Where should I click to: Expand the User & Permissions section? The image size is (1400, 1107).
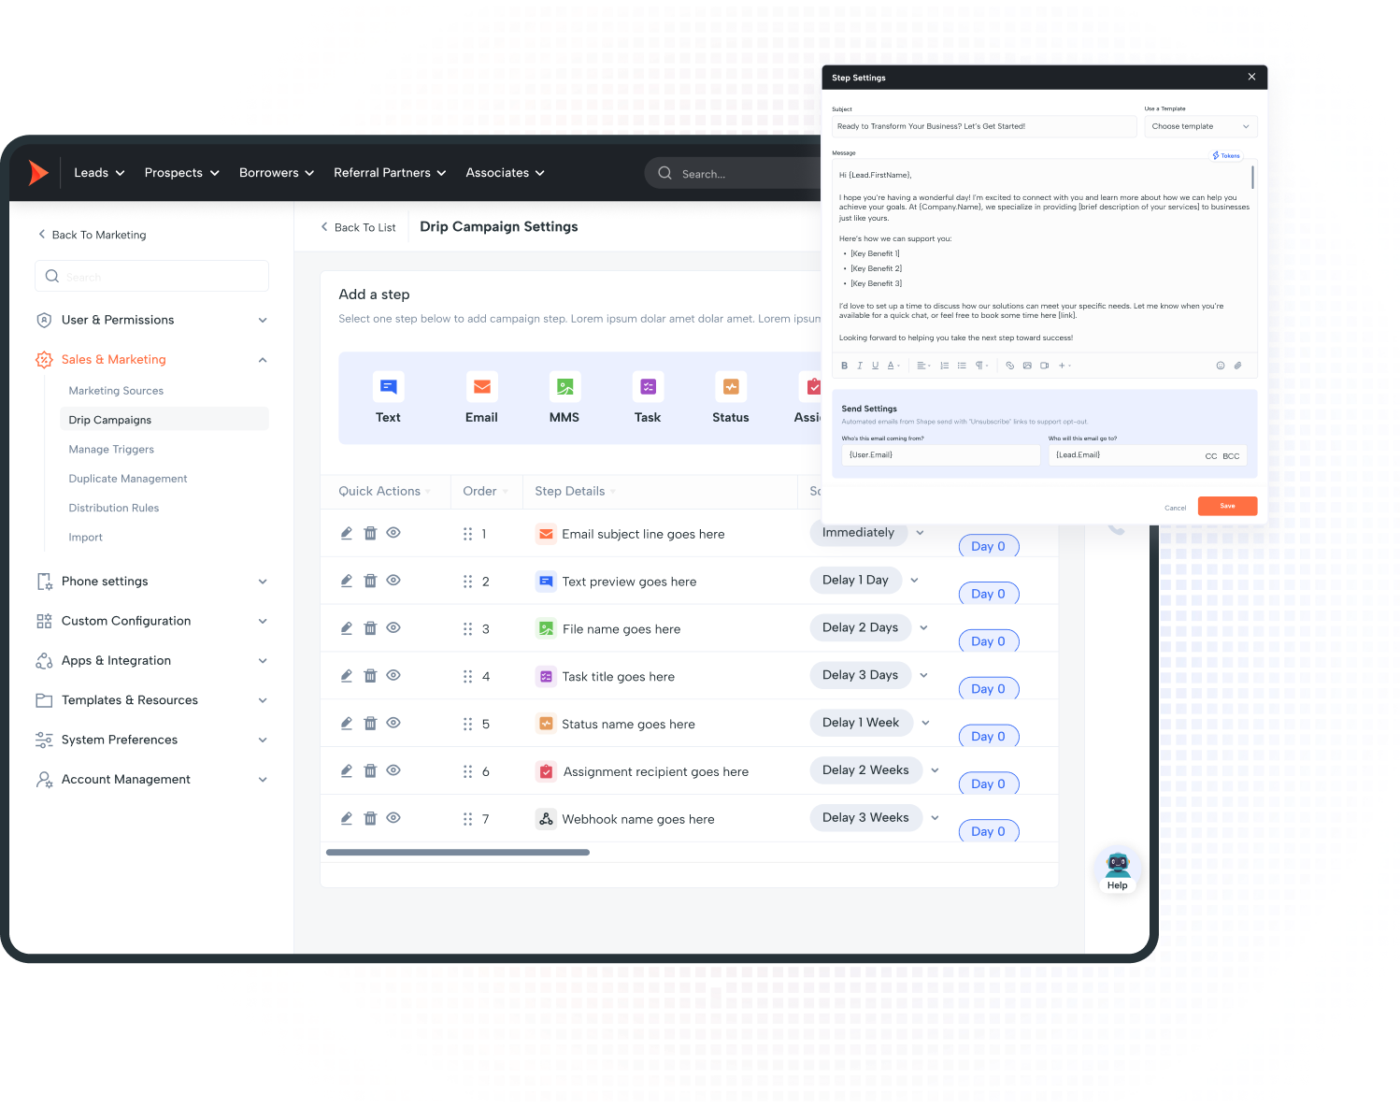[152, 320]
